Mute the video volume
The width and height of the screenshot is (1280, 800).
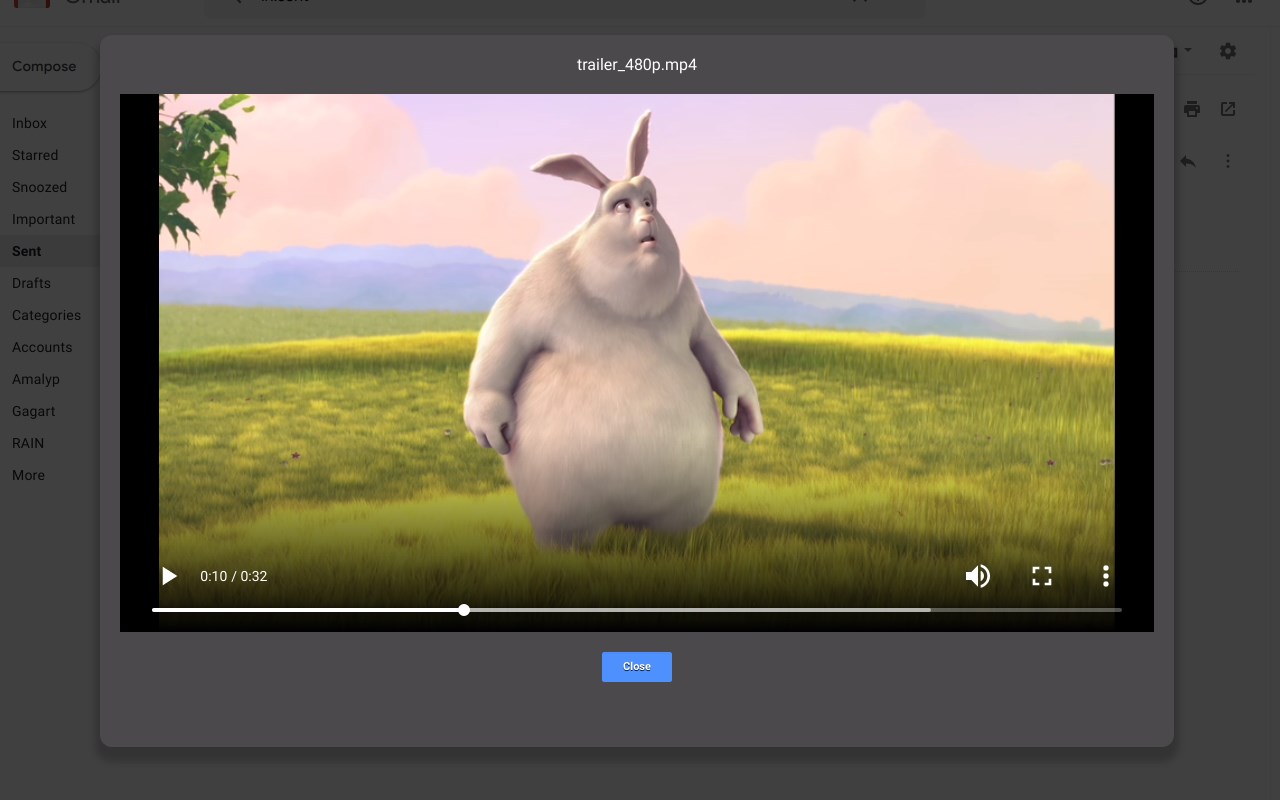977,576
